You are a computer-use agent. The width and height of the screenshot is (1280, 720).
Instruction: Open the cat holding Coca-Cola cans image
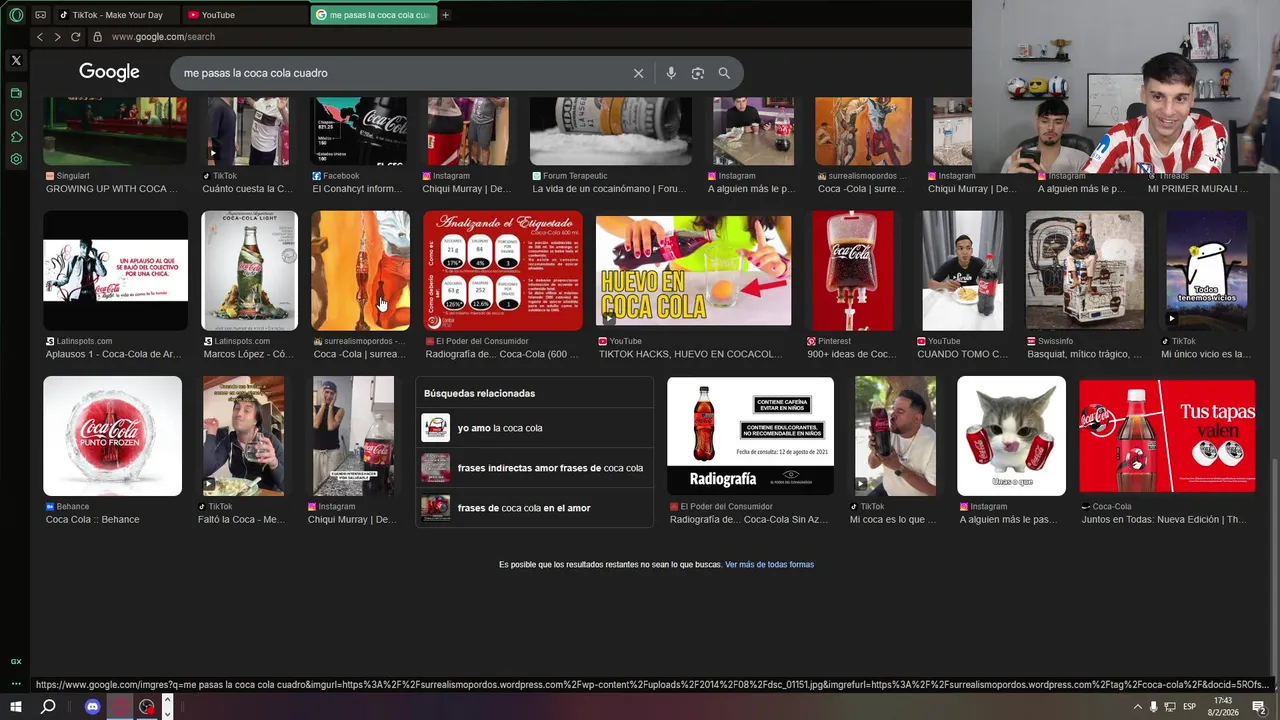coord(1011,436)
